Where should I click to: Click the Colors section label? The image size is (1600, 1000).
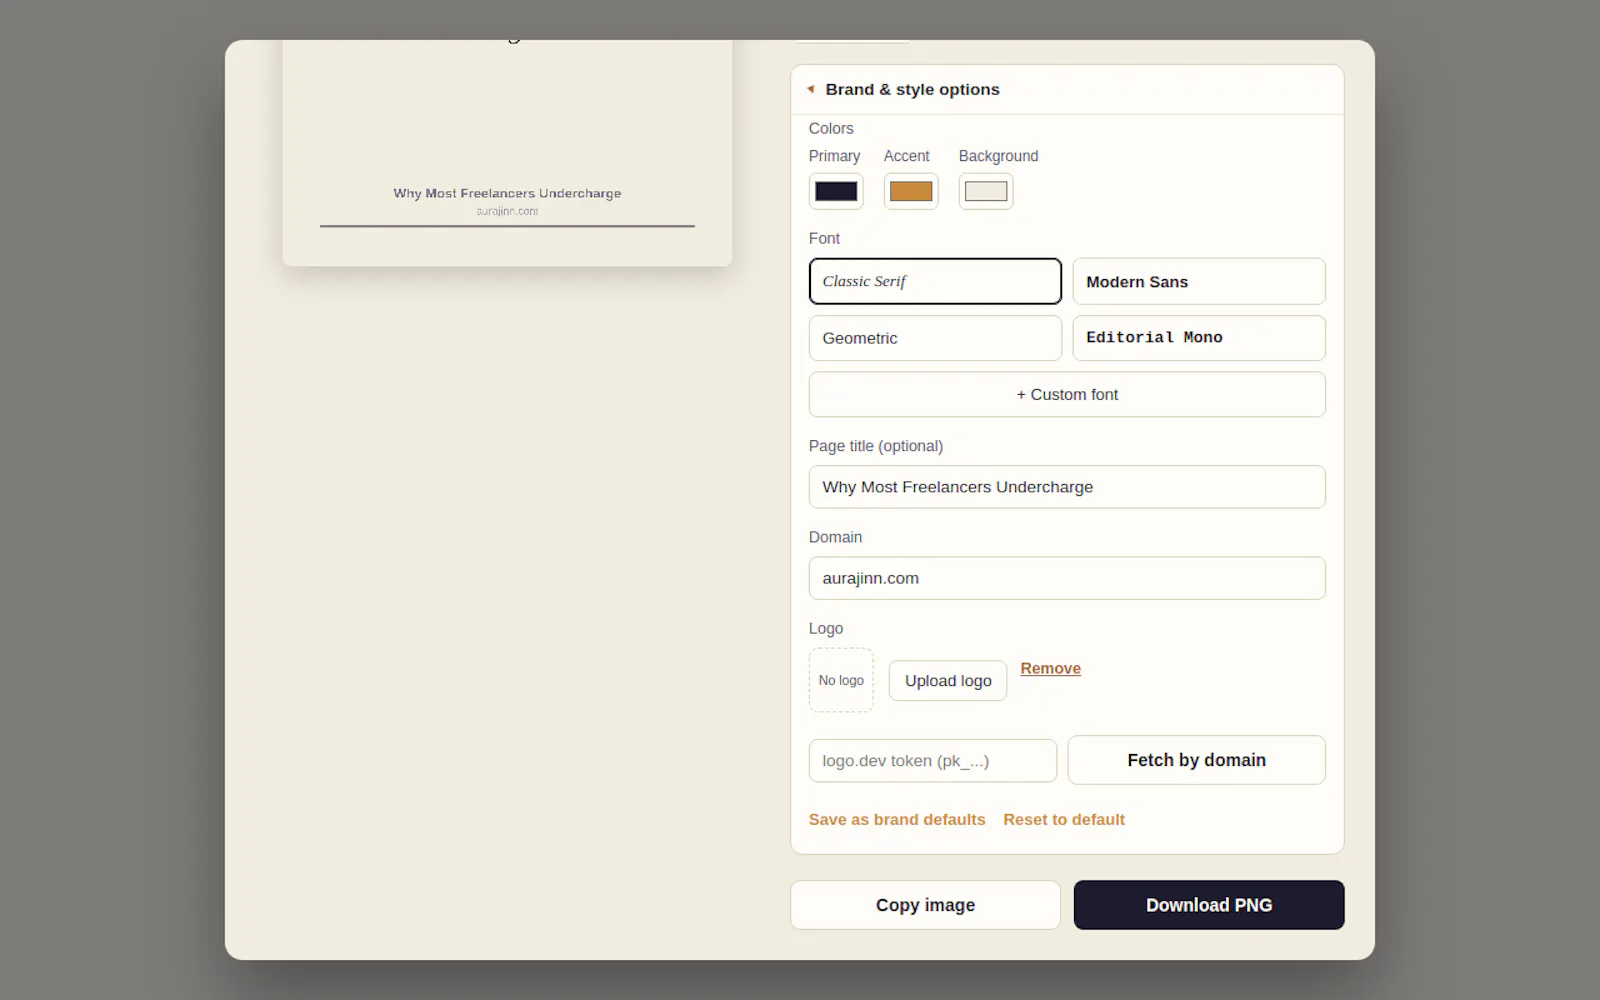pyautogui.click(x=831, y=128)
